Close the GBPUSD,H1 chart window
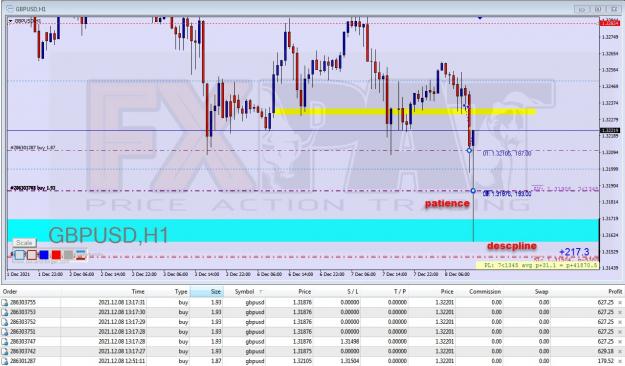Screen dimensions: 625x366 [614, 9]
